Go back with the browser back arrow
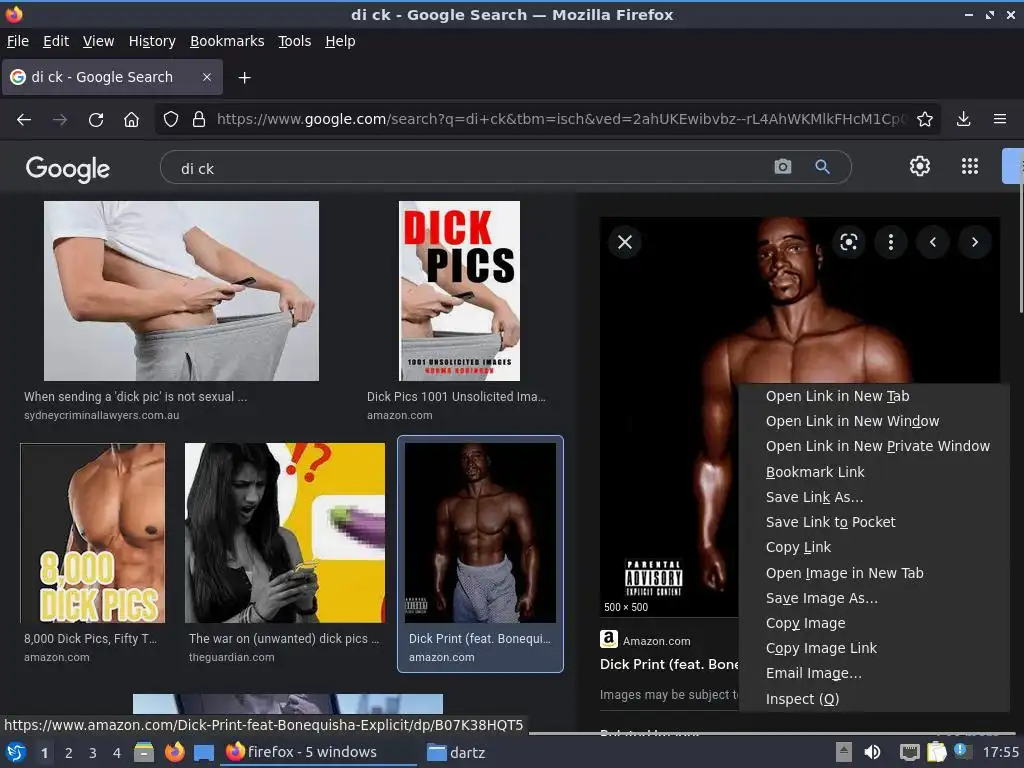The height and width of the screenshot is (768, 1024). 24,120
